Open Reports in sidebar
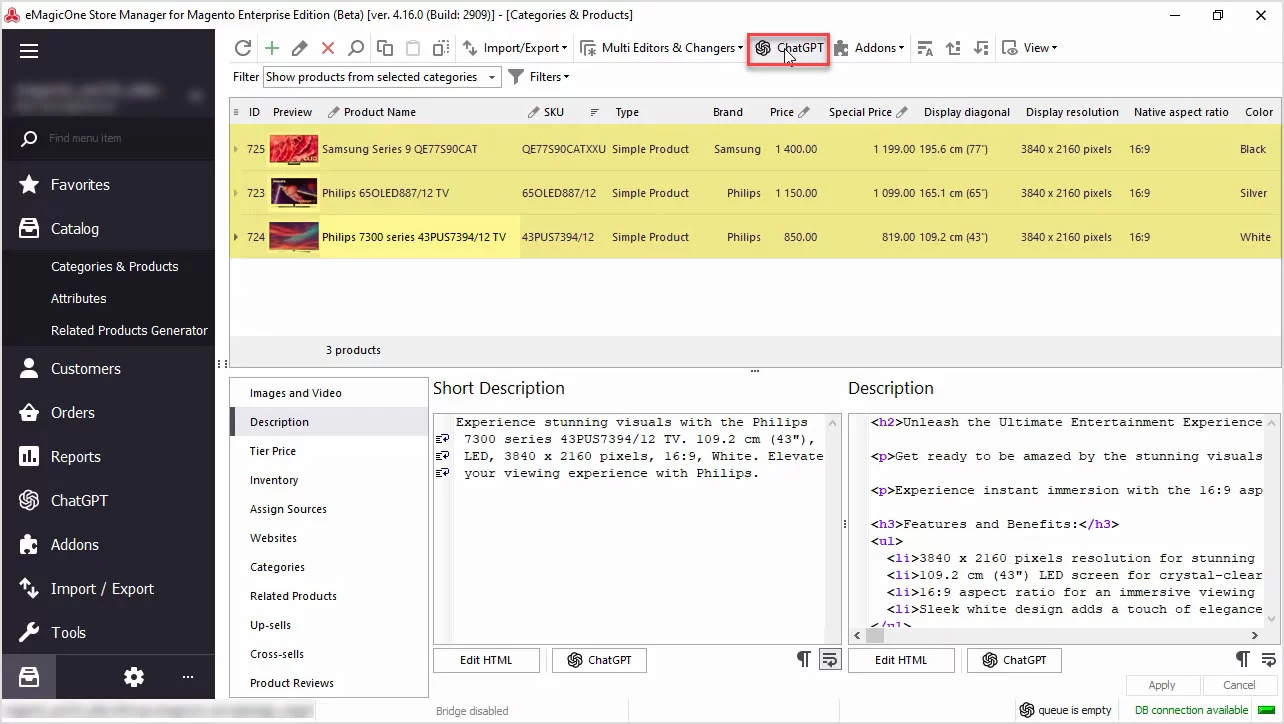The image size is (1284, 724). 108,457
